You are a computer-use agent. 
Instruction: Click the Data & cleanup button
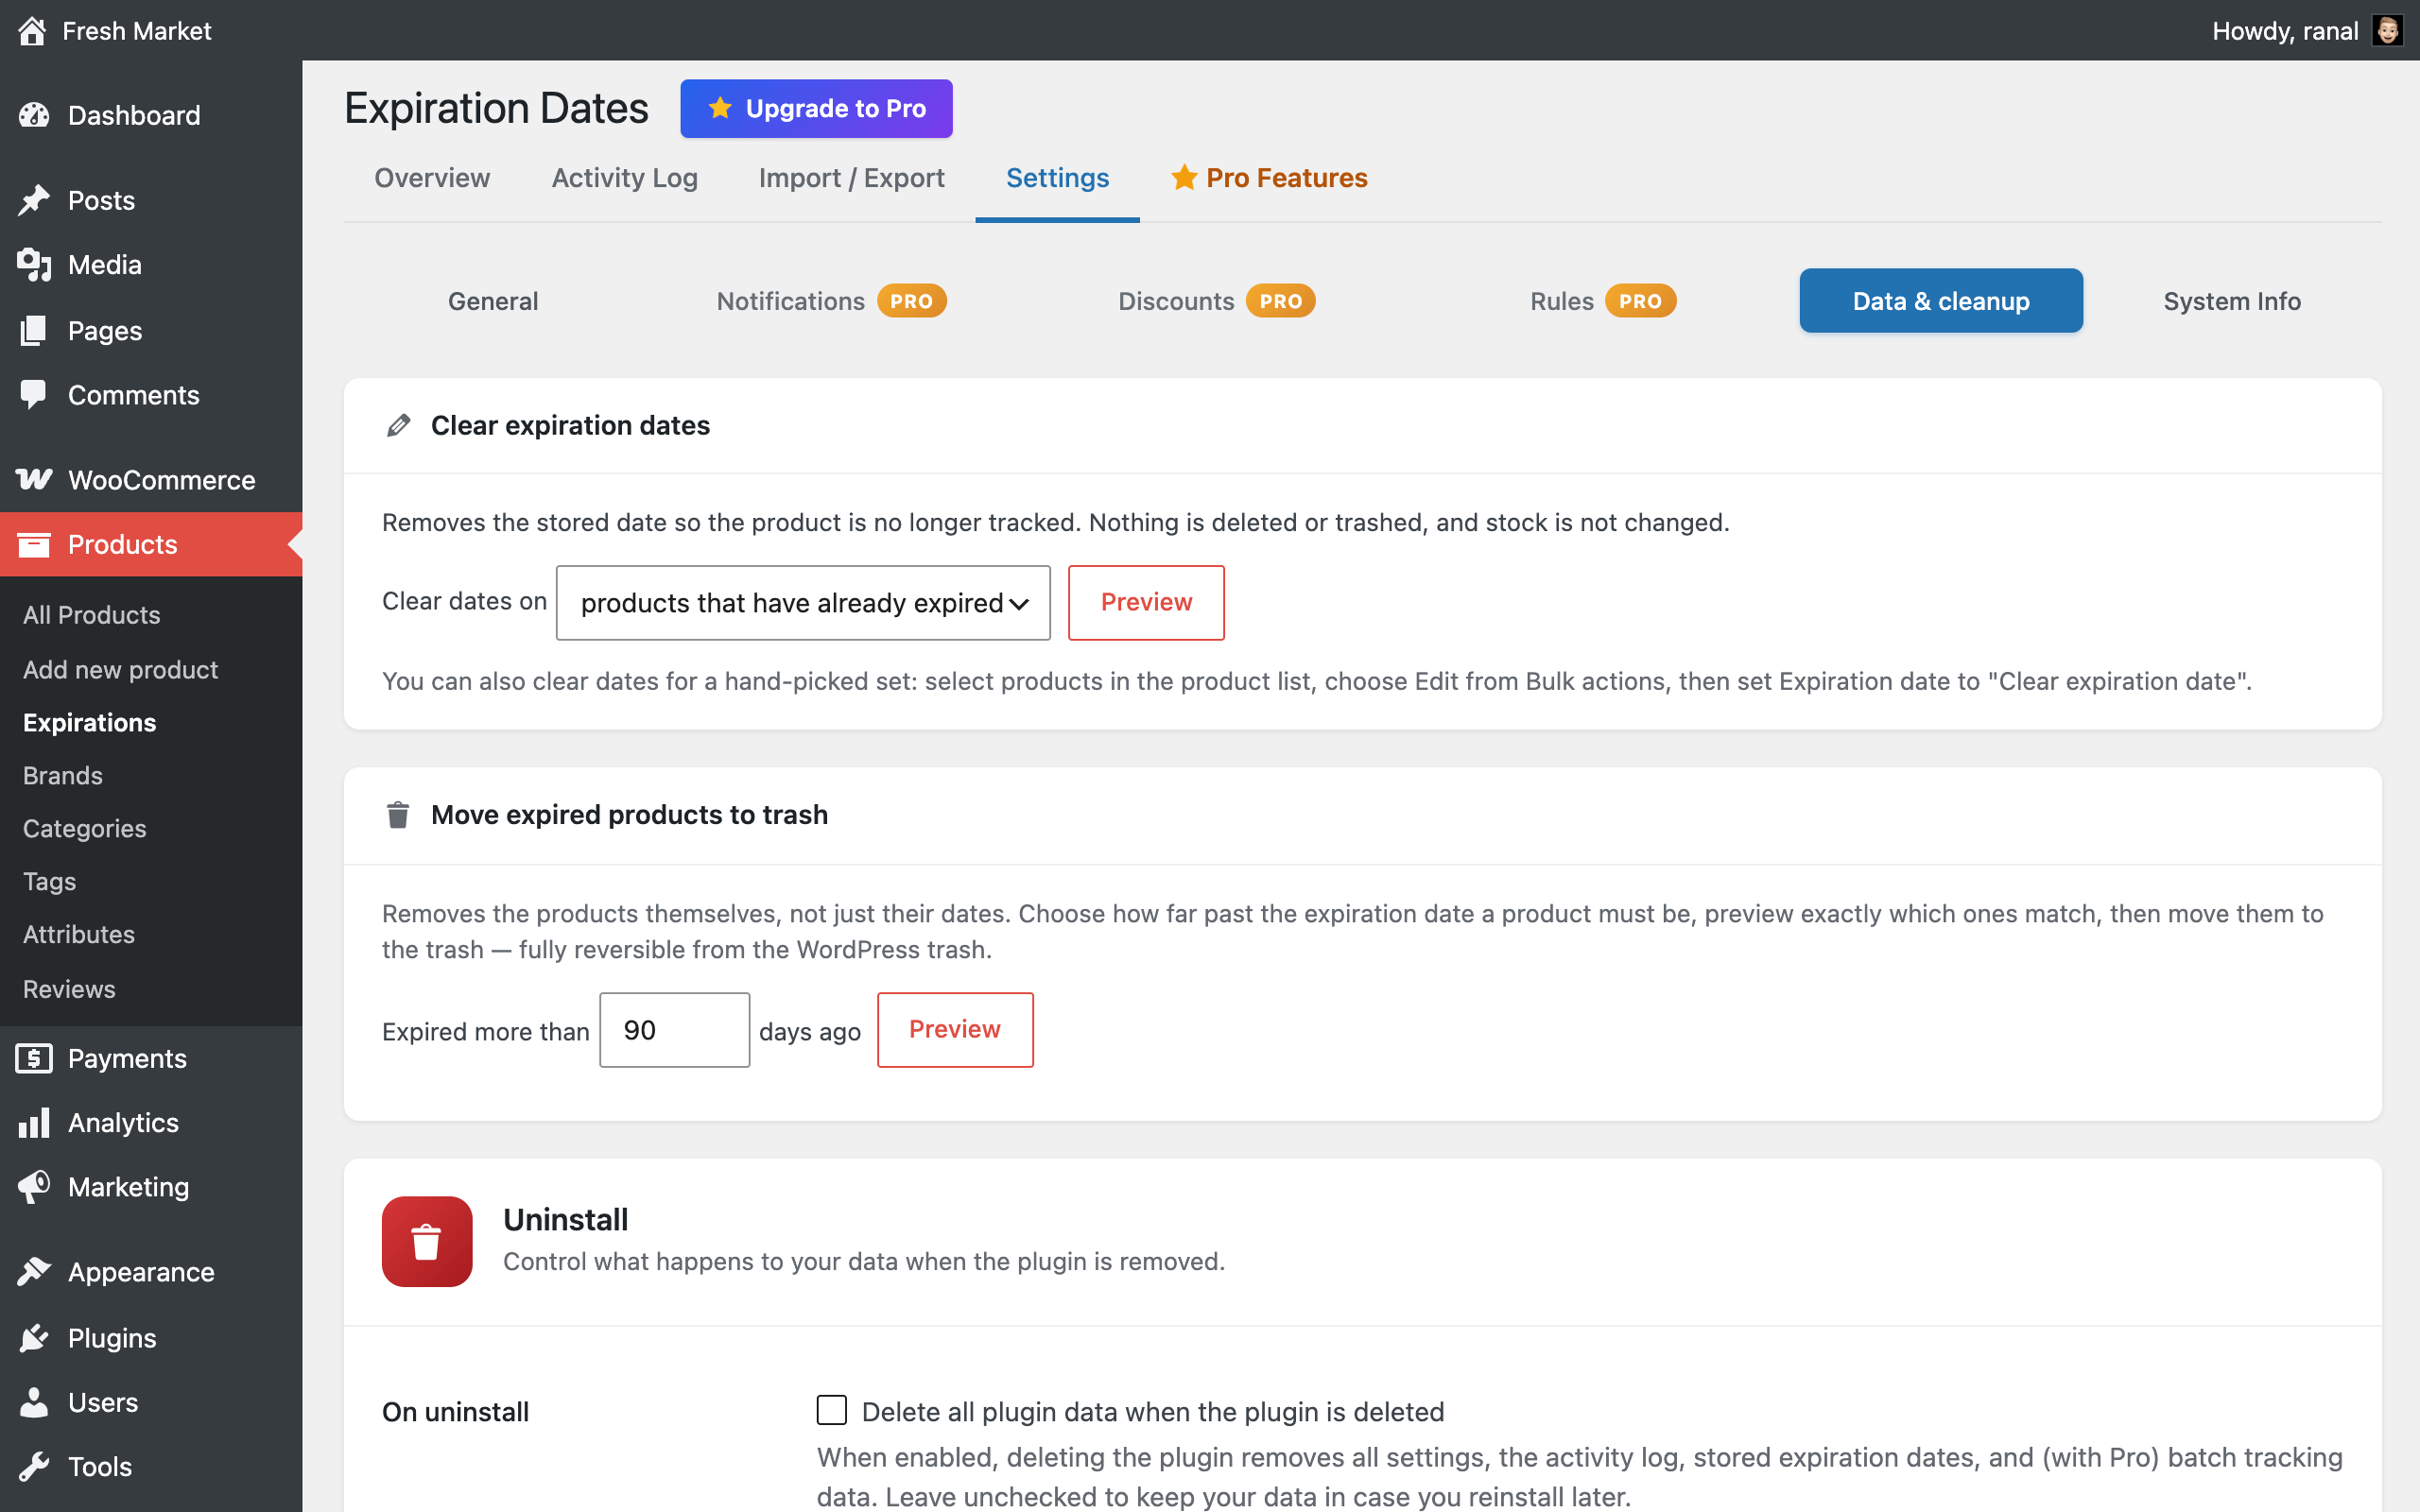click(1941, 301)
